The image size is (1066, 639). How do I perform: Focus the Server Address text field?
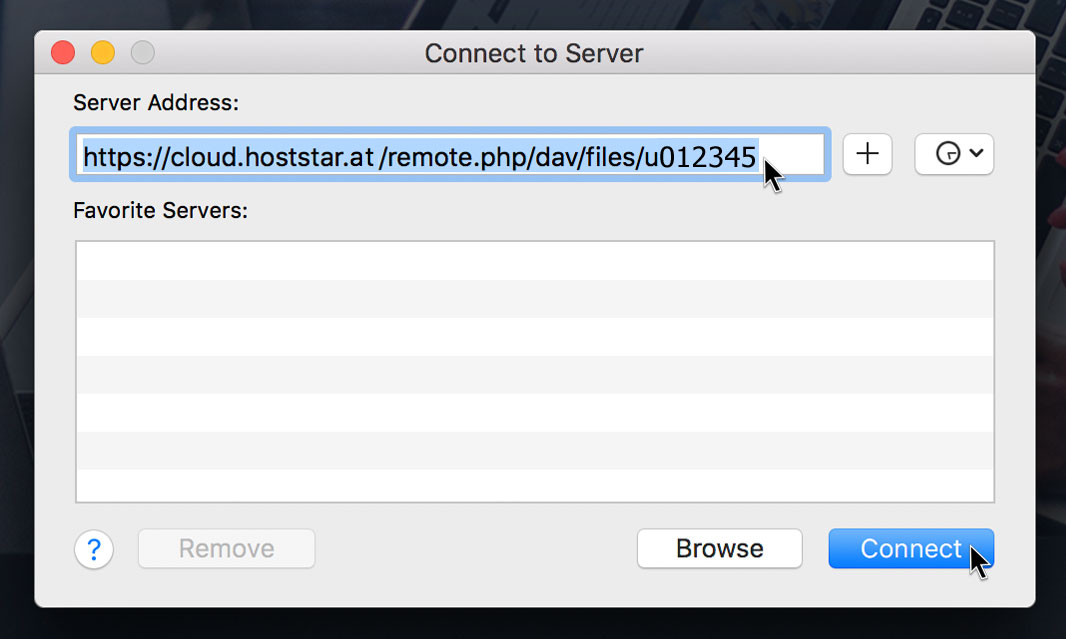coord(450,154)
